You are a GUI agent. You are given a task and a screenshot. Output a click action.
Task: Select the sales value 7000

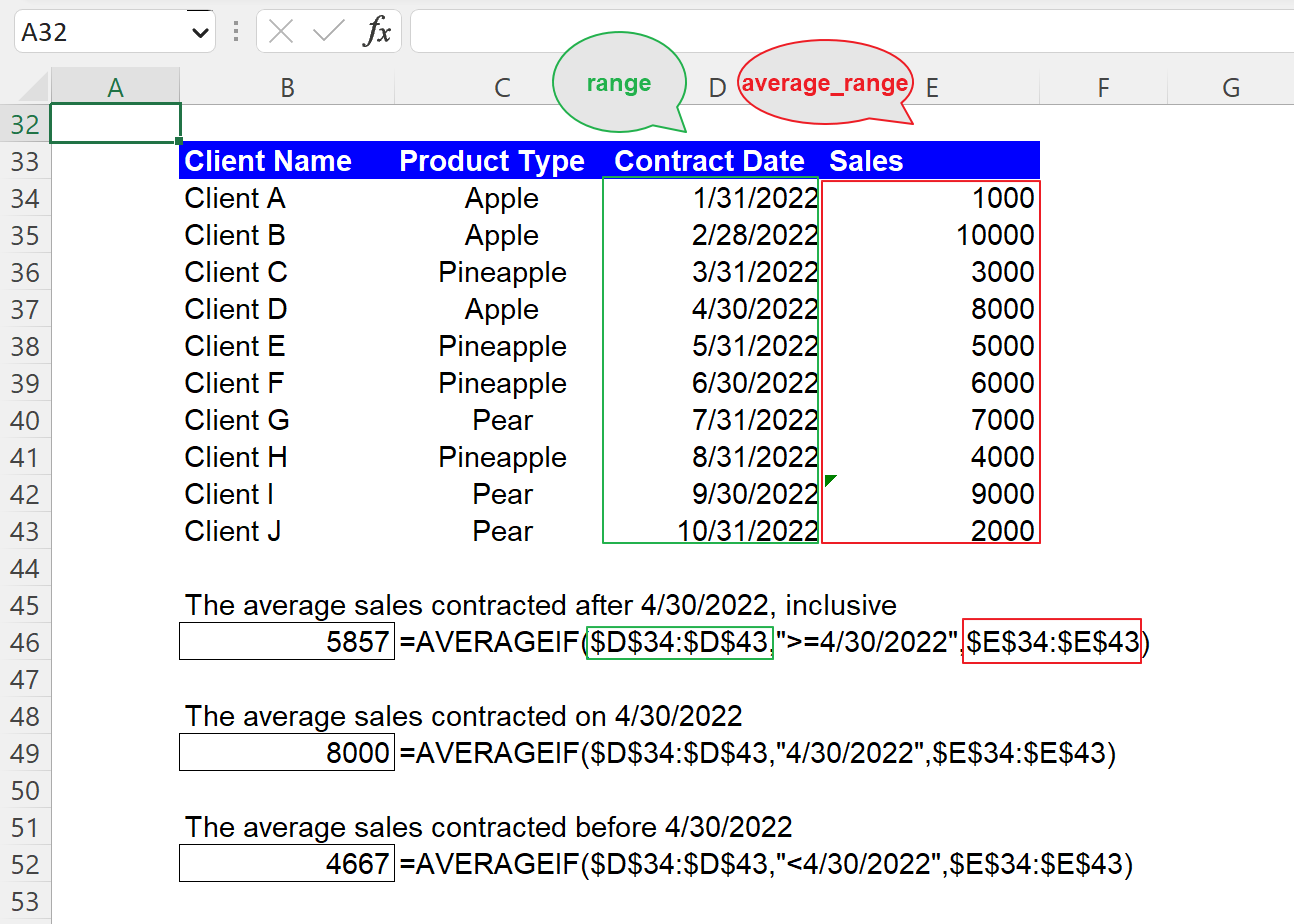click(x=931, y=420)
